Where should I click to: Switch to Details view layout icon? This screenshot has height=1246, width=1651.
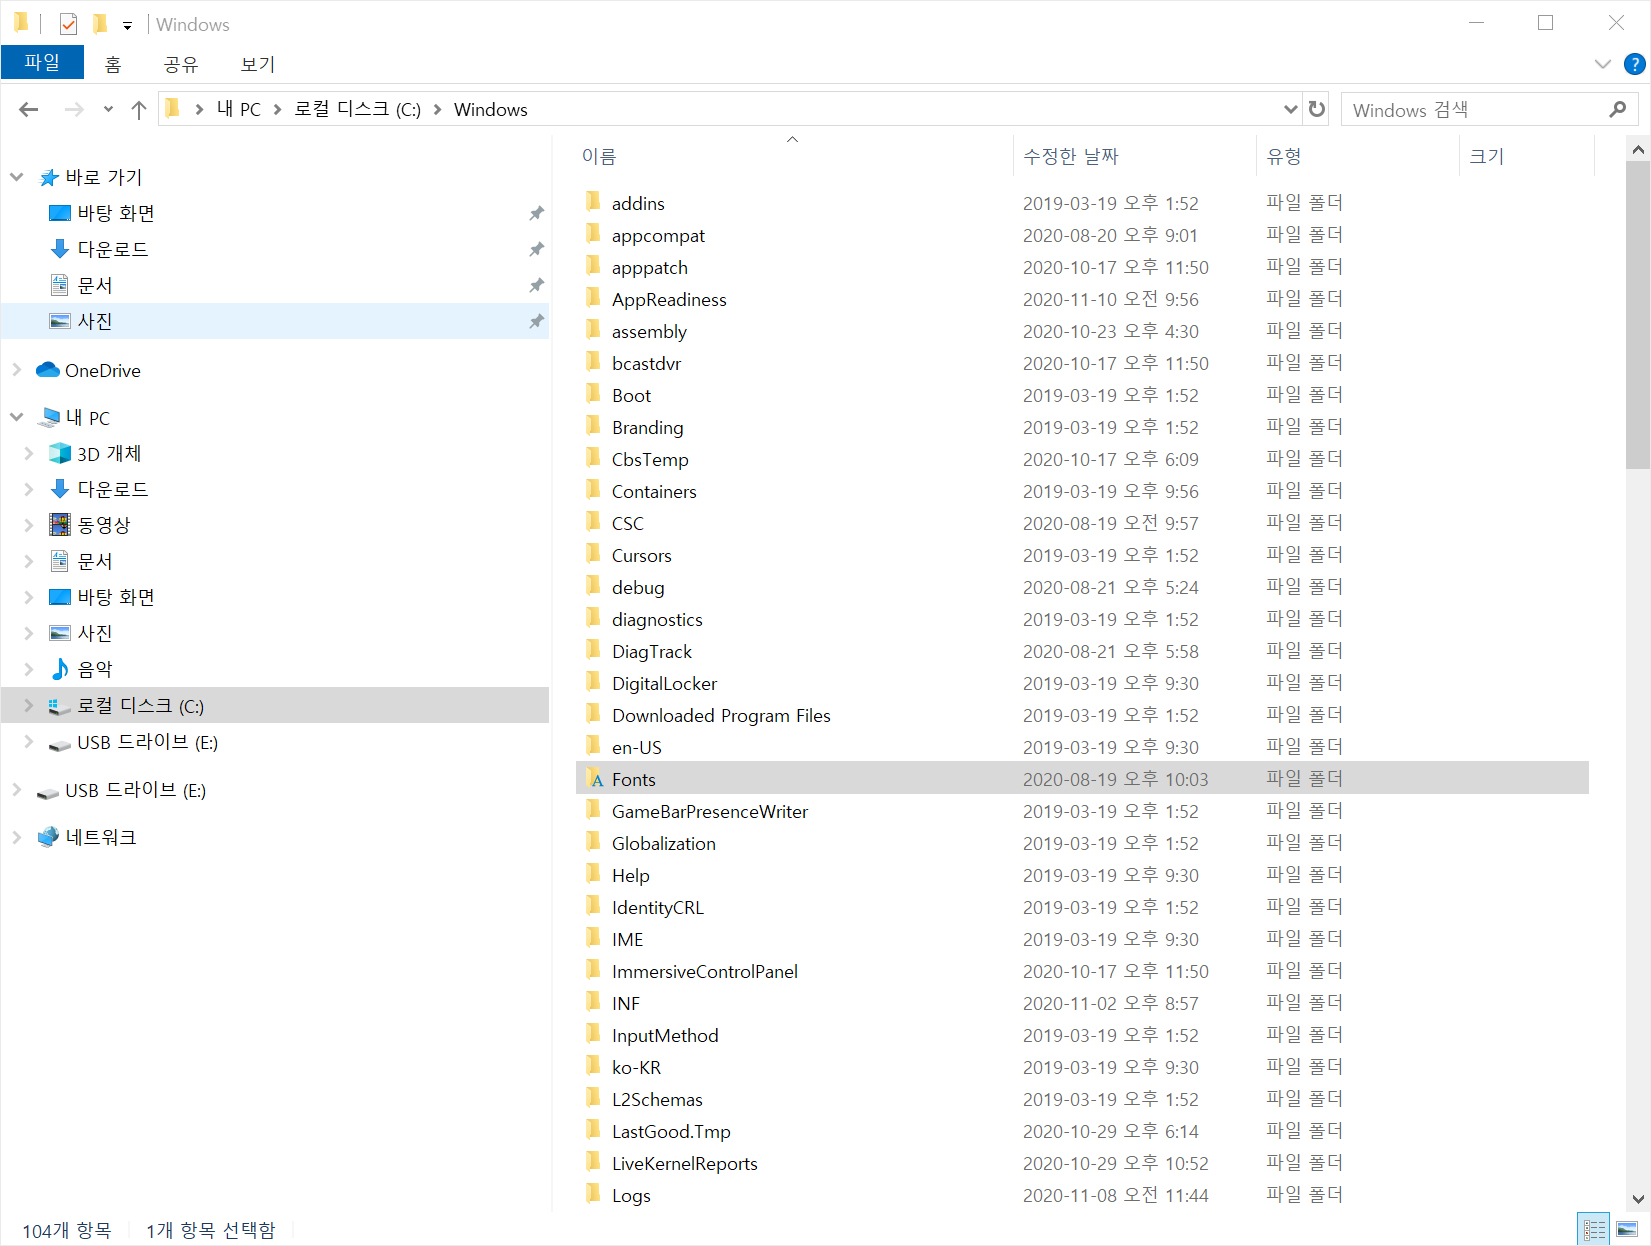[x=1594, y=1229]
